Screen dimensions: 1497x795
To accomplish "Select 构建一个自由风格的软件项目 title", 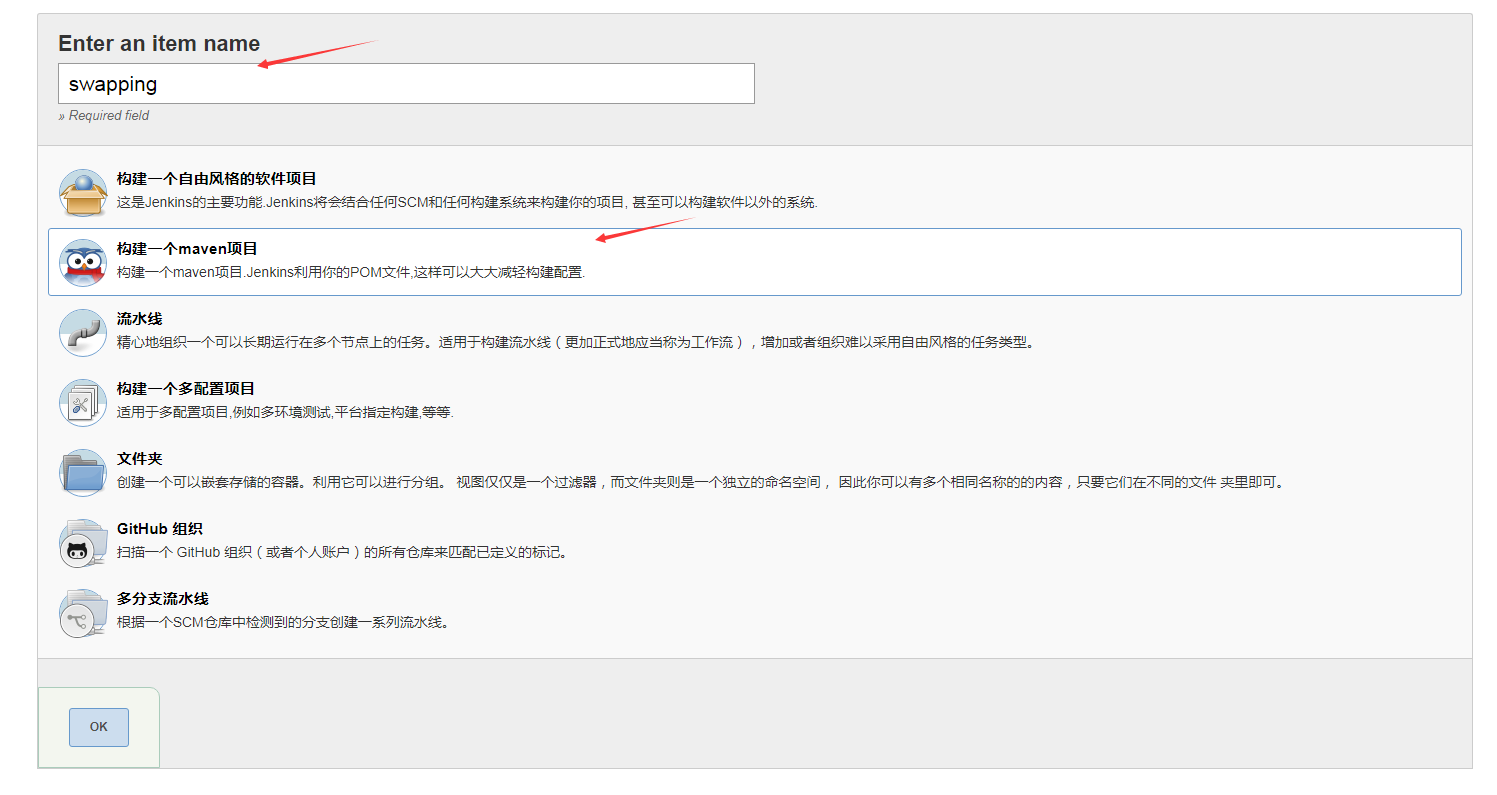I will tap(216, 179).
